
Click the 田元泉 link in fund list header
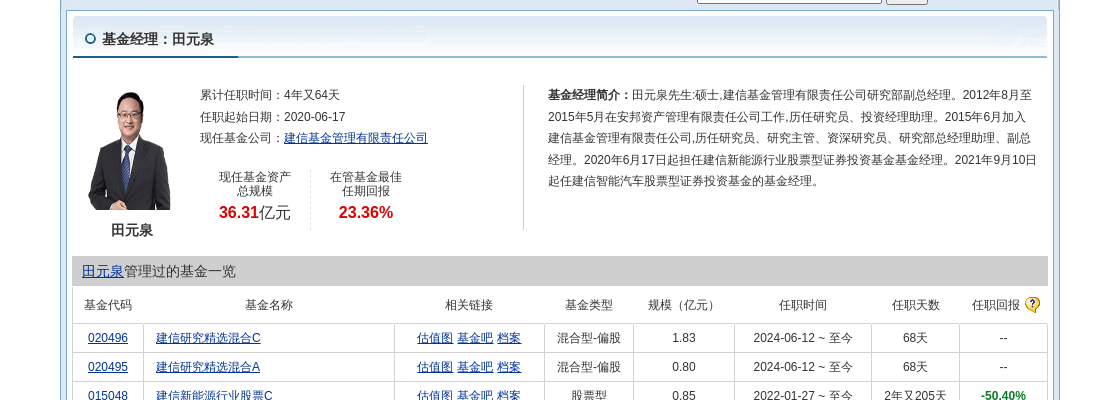(102, 271)
